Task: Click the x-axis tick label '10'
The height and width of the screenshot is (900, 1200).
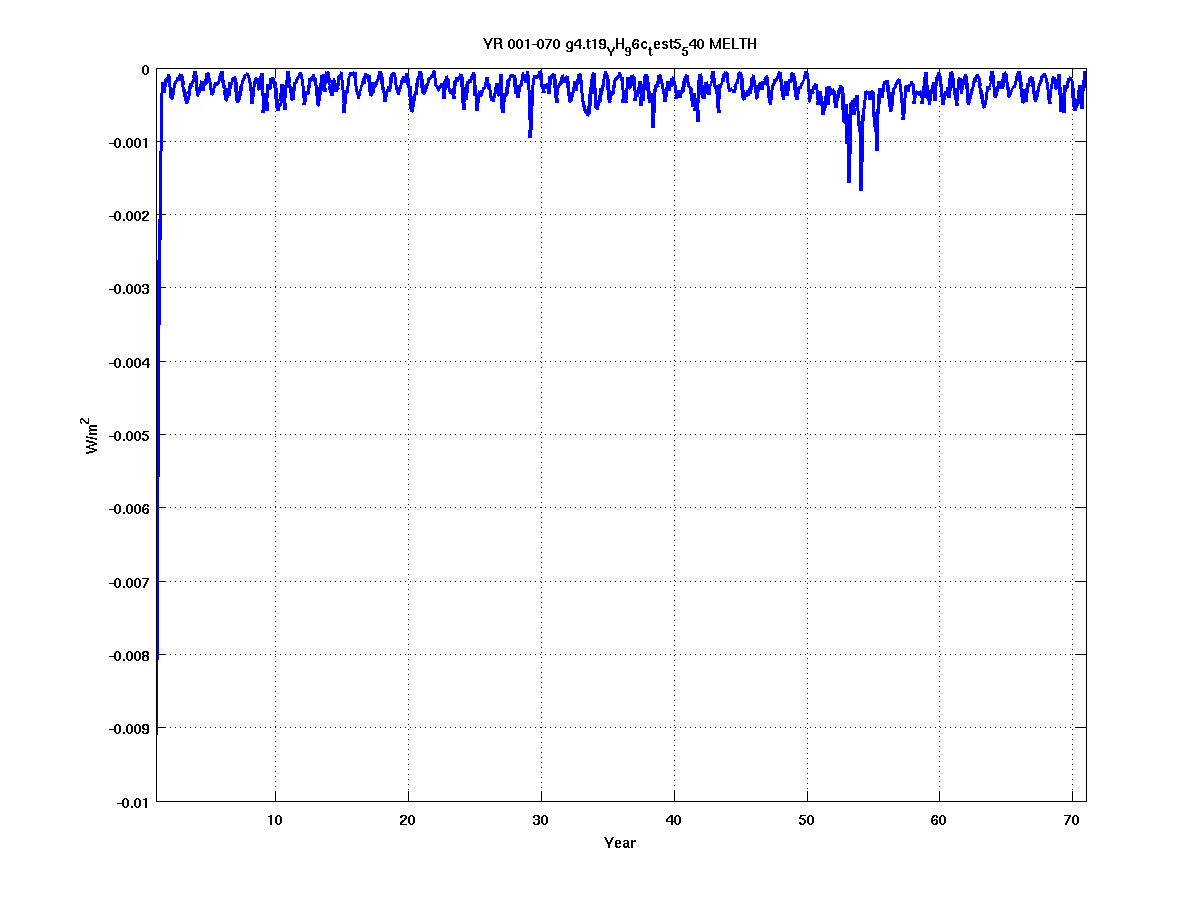Action: [274, 820]
